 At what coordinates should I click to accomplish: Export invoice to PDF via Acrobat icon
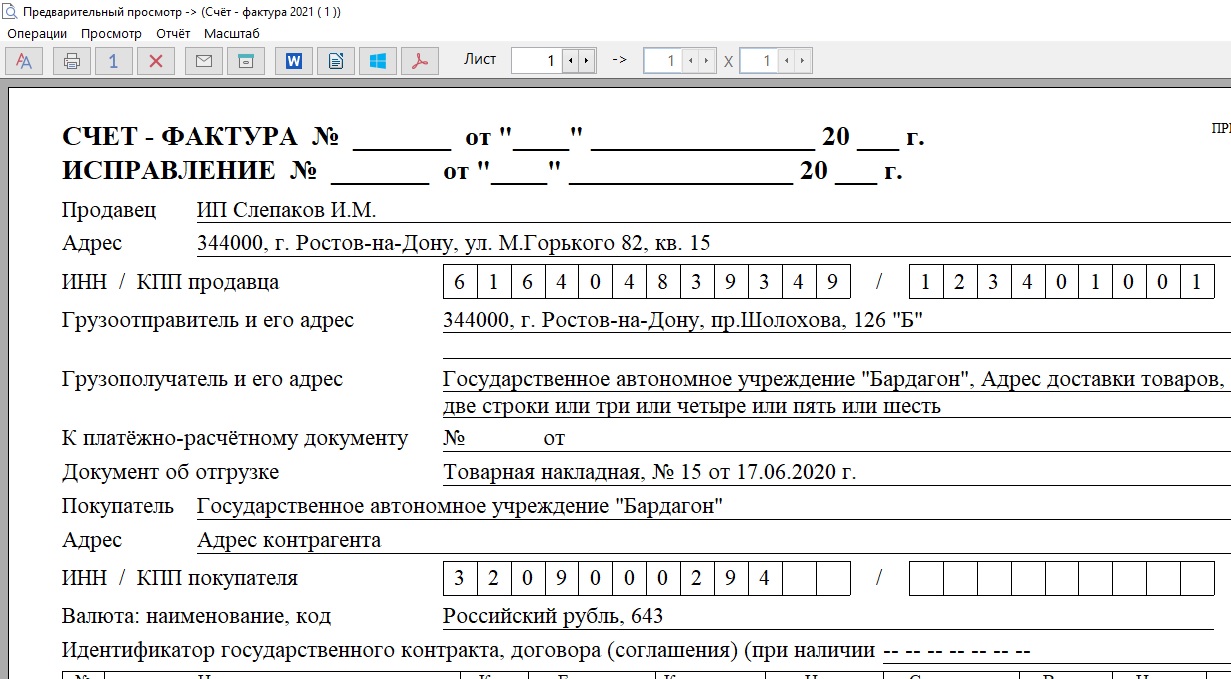coord(420,61)
